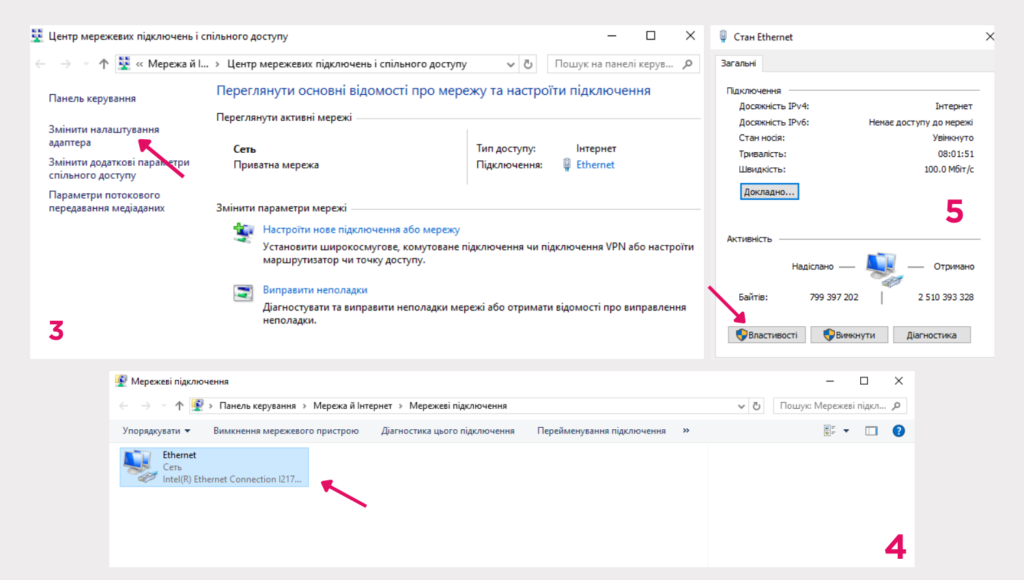This screenshot has width=1024, height=580.
Task: Open 'Змінити налаштування адаптера' link
Action: (x=104, y=136)
